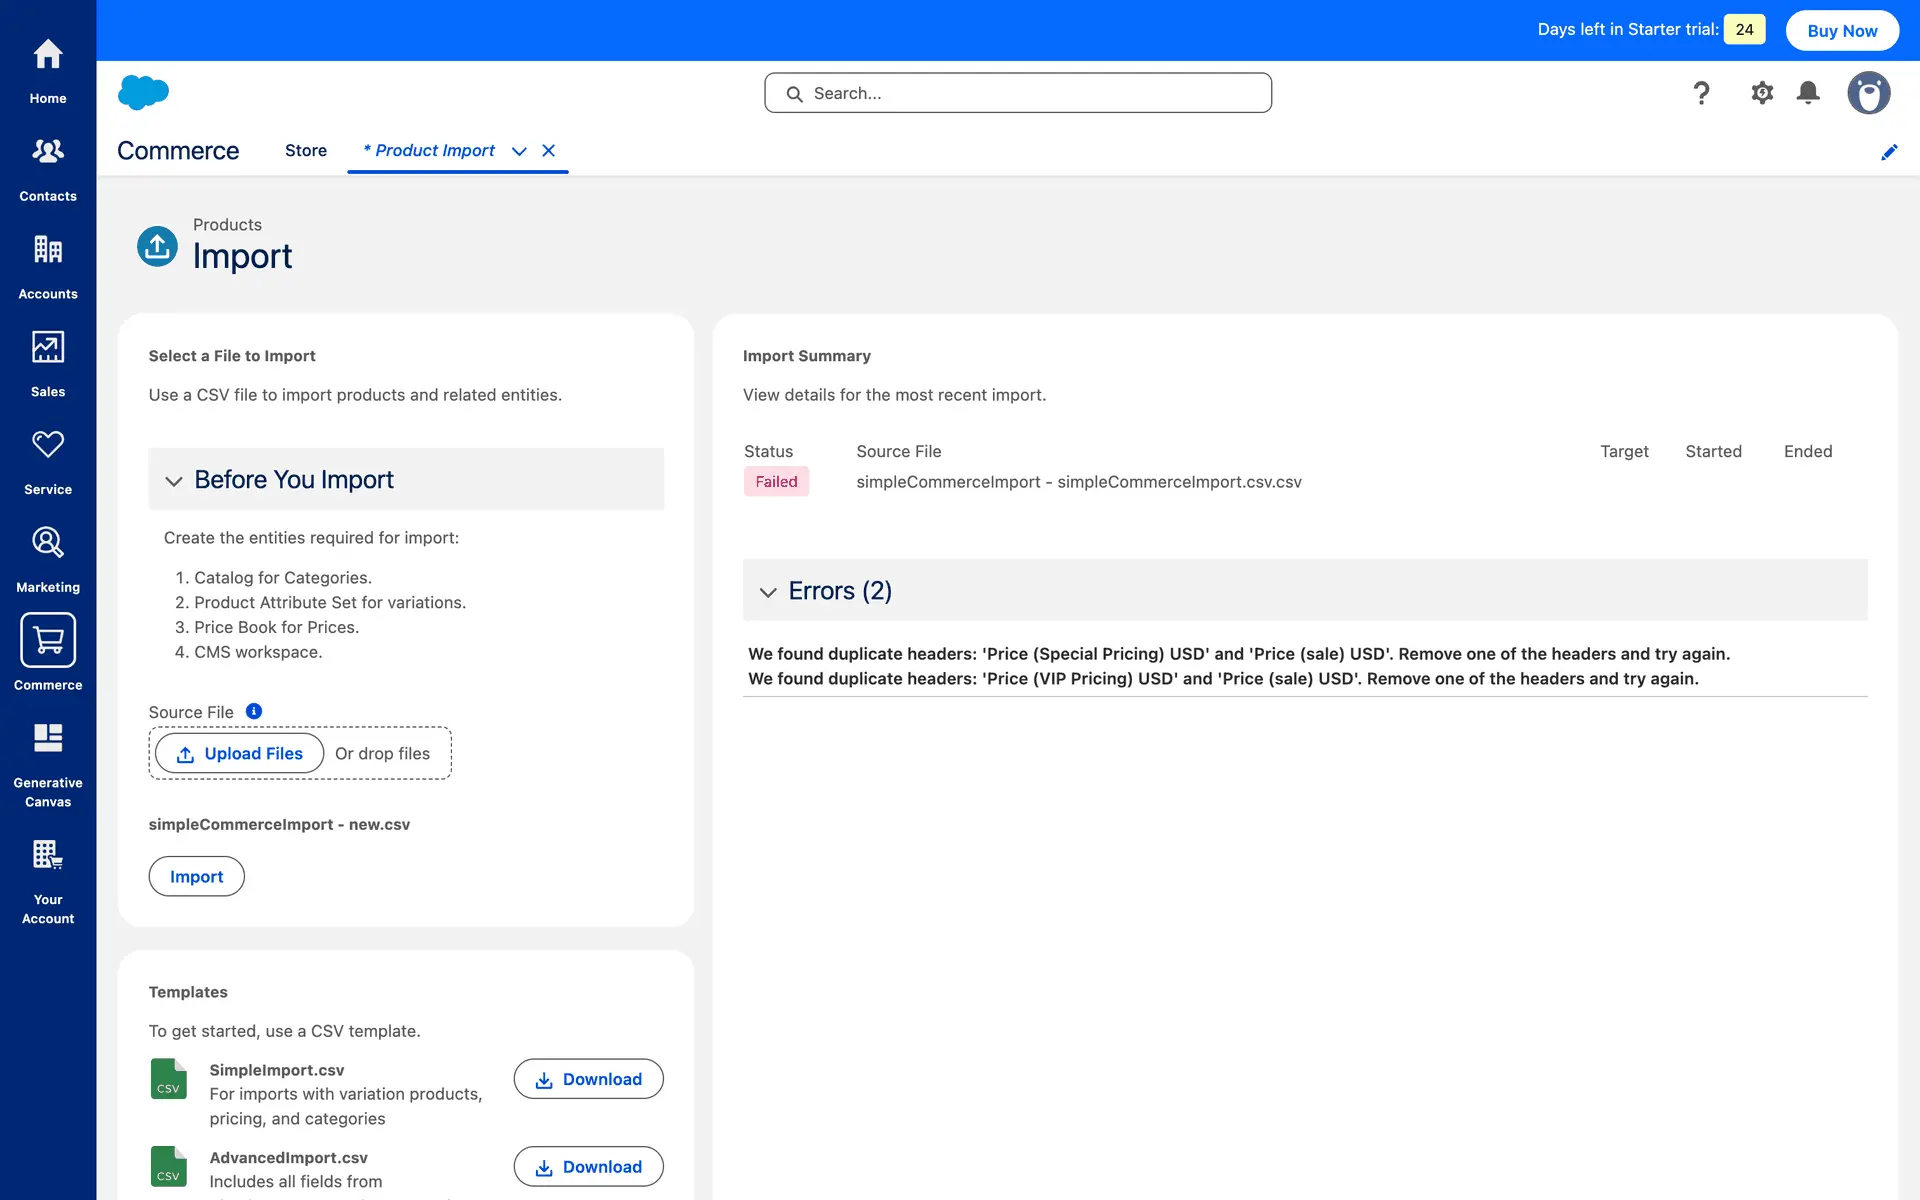Click the edit pencil icon
Image resolution: width=1920 pixels, height=1200 pixels.
[1889, 152]
